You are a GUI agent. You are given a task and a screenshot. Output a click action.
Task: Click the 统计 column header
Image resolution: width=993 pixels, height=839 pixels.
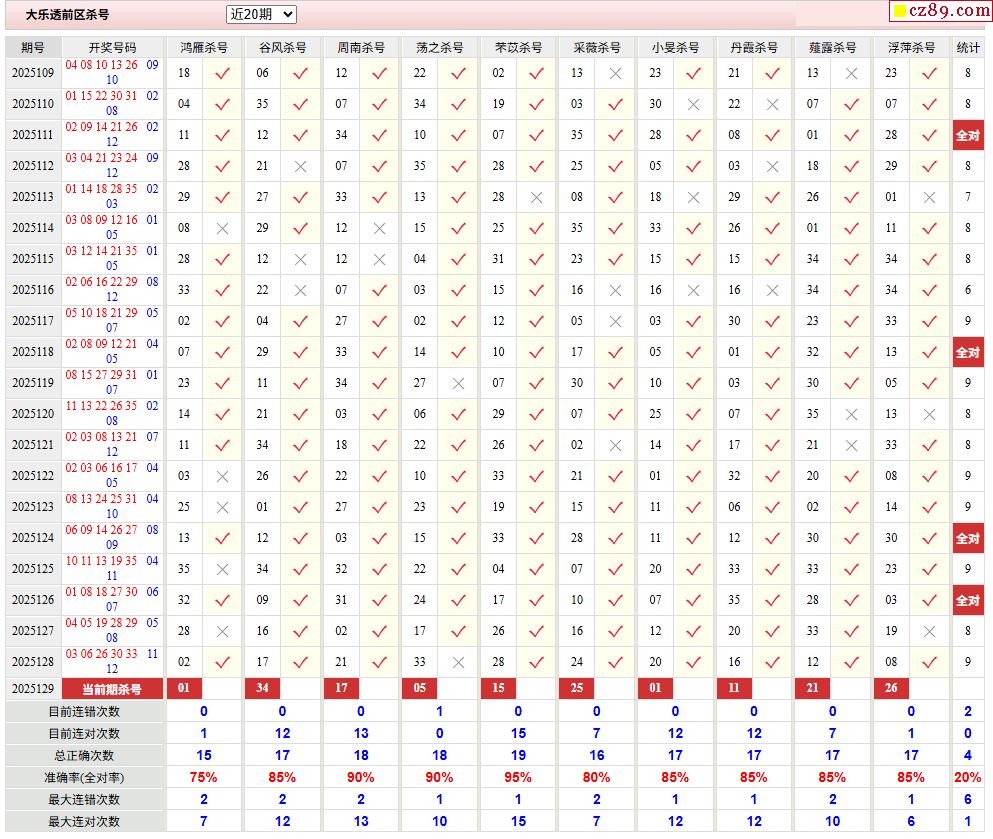tap(968, 48)
